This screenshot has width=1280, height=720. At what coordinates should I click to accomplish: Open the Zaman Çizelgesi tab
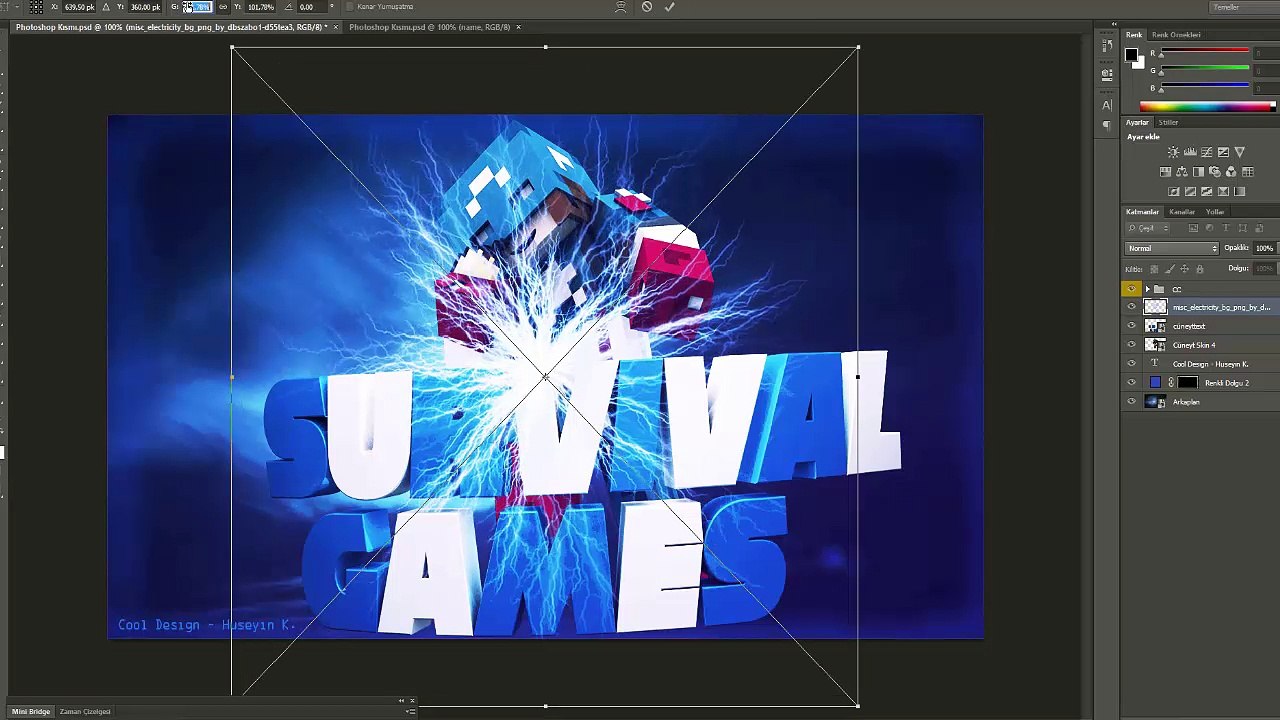(x=85, y=712)
